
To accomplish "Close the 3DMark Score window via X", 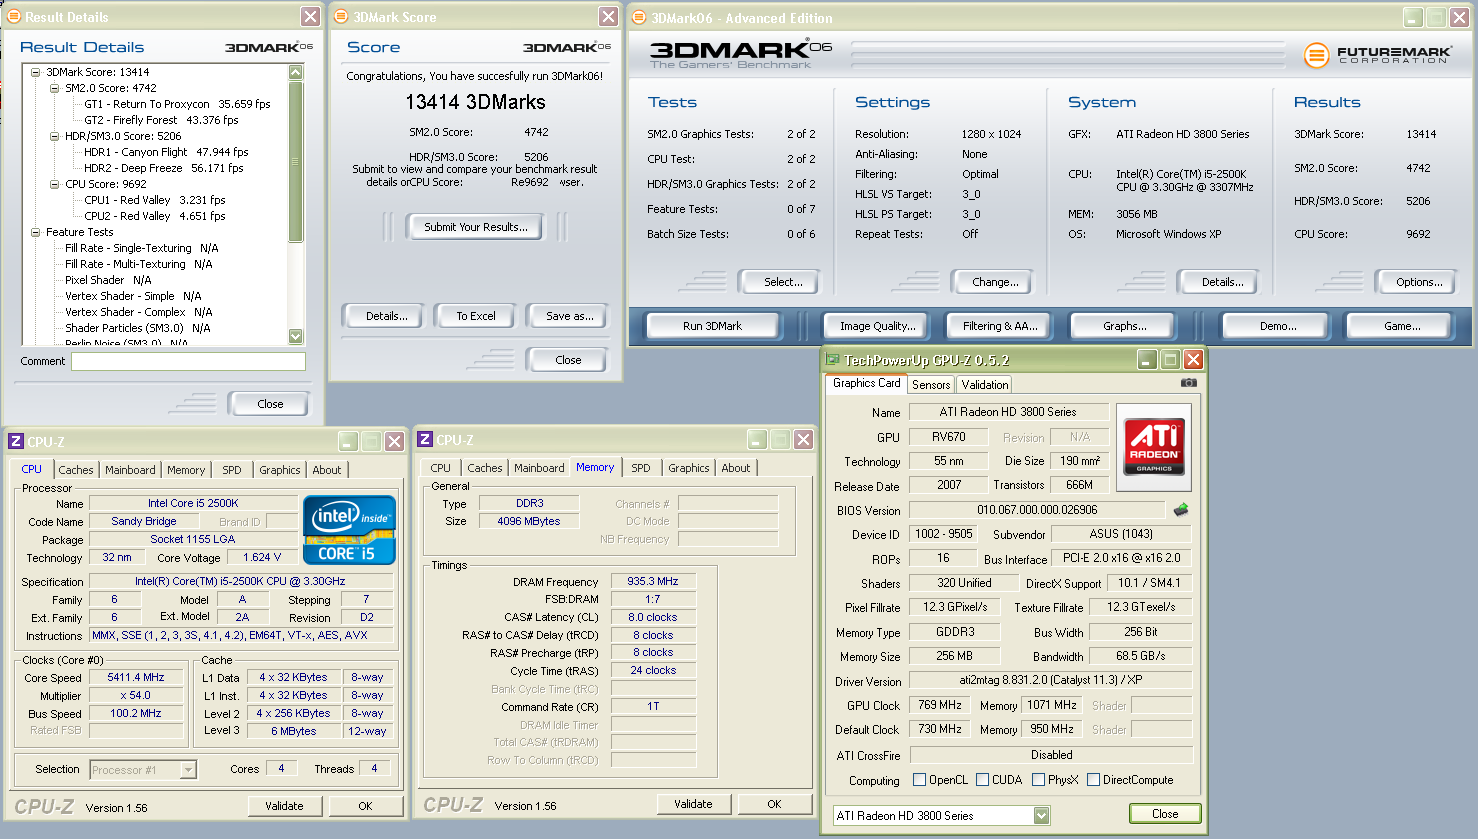I will [x=608, y=17].
